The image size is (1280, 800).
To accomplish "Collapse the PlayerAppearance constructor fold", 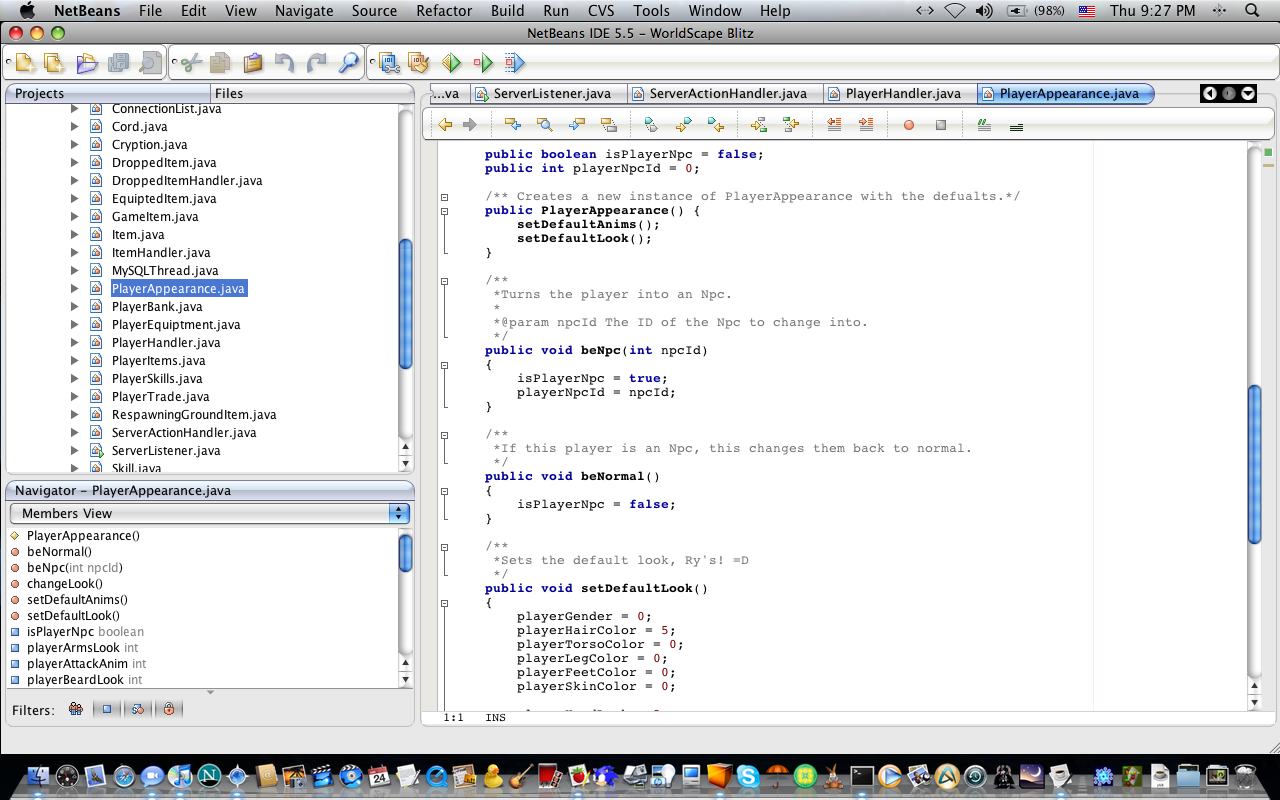I will (x=445, y=211).
